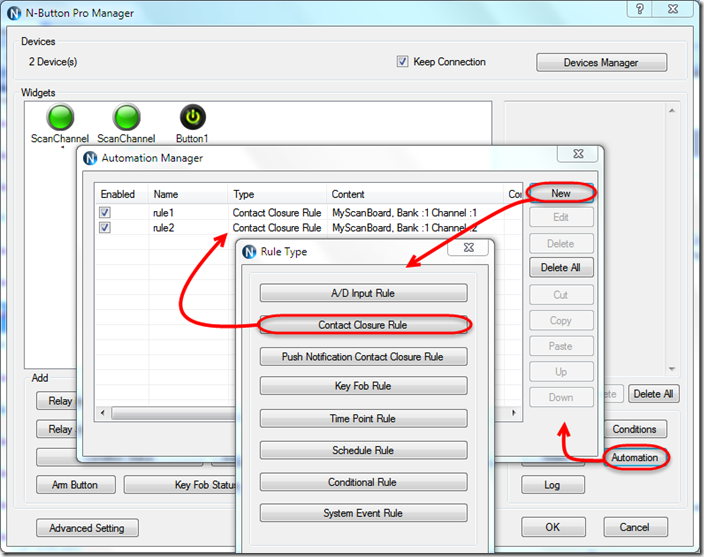This screenshot has width=704, height=557.
Task: Open the Log button
Action: click(553, 485)
